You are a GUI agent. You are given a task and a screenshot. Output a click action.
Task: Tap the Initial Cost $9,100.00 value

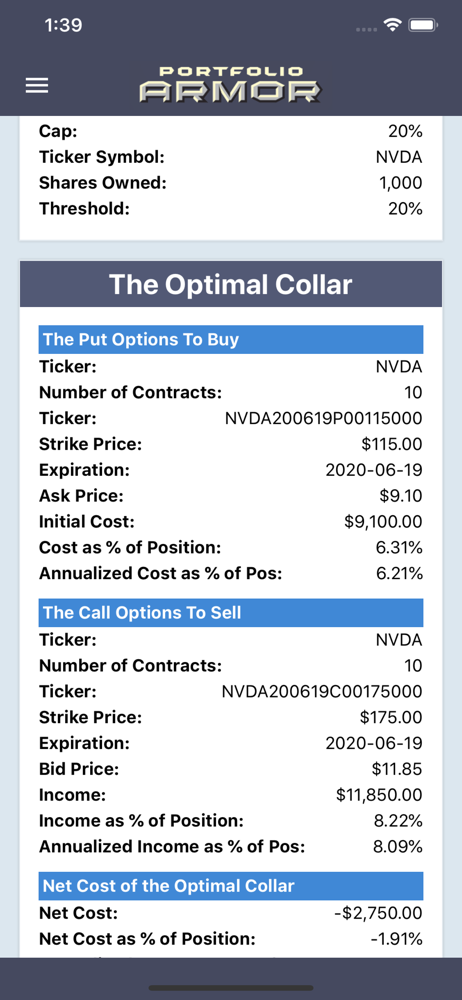pyautogui.click(x=384, y=522)
